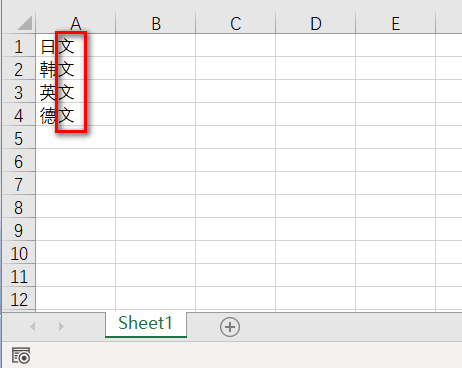Select column C header
Image resolution: width=462 pixels, height=368 pixels.
pos(236,23)
